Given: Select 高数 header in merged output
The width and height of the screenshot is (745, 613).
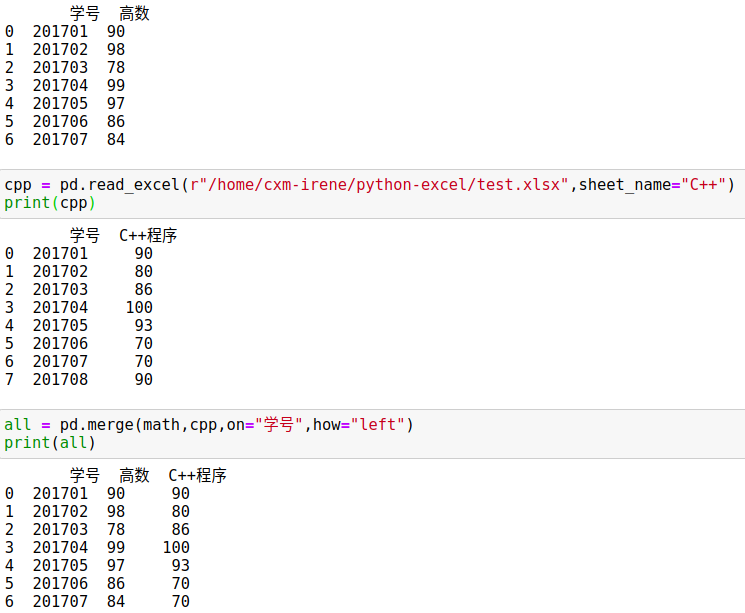Looking at the screenshot, I should 134,475.
